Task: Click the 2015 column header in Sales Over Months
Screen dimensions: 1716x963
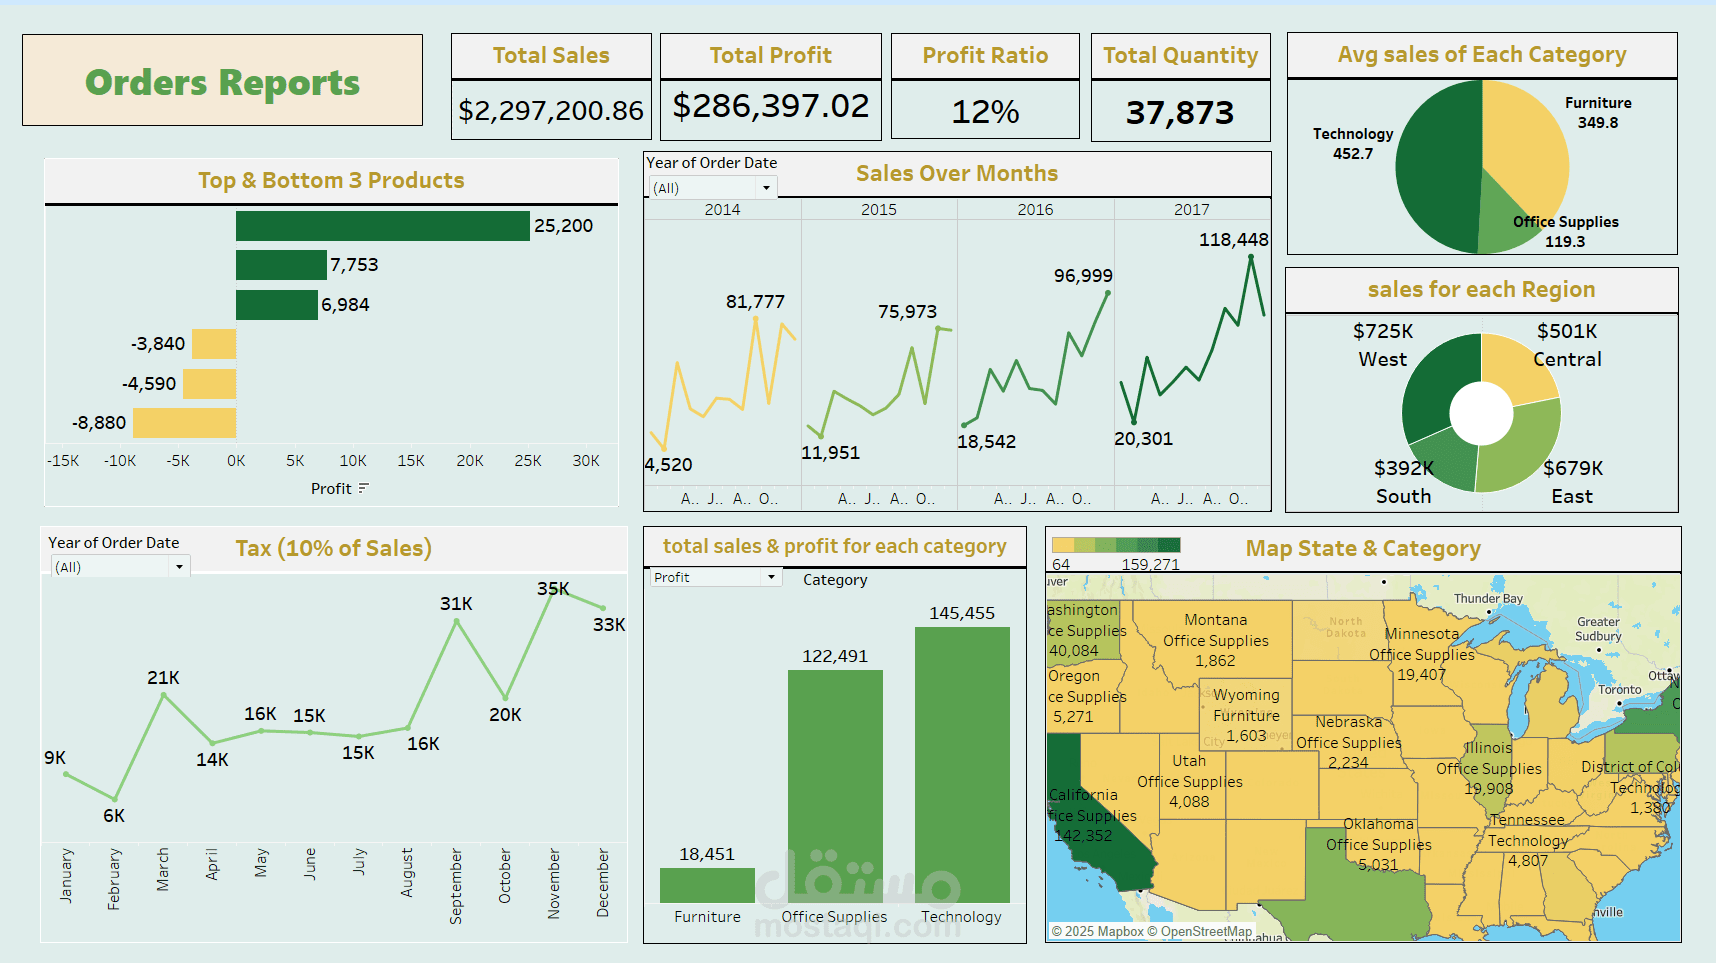Action: point(879,209)
